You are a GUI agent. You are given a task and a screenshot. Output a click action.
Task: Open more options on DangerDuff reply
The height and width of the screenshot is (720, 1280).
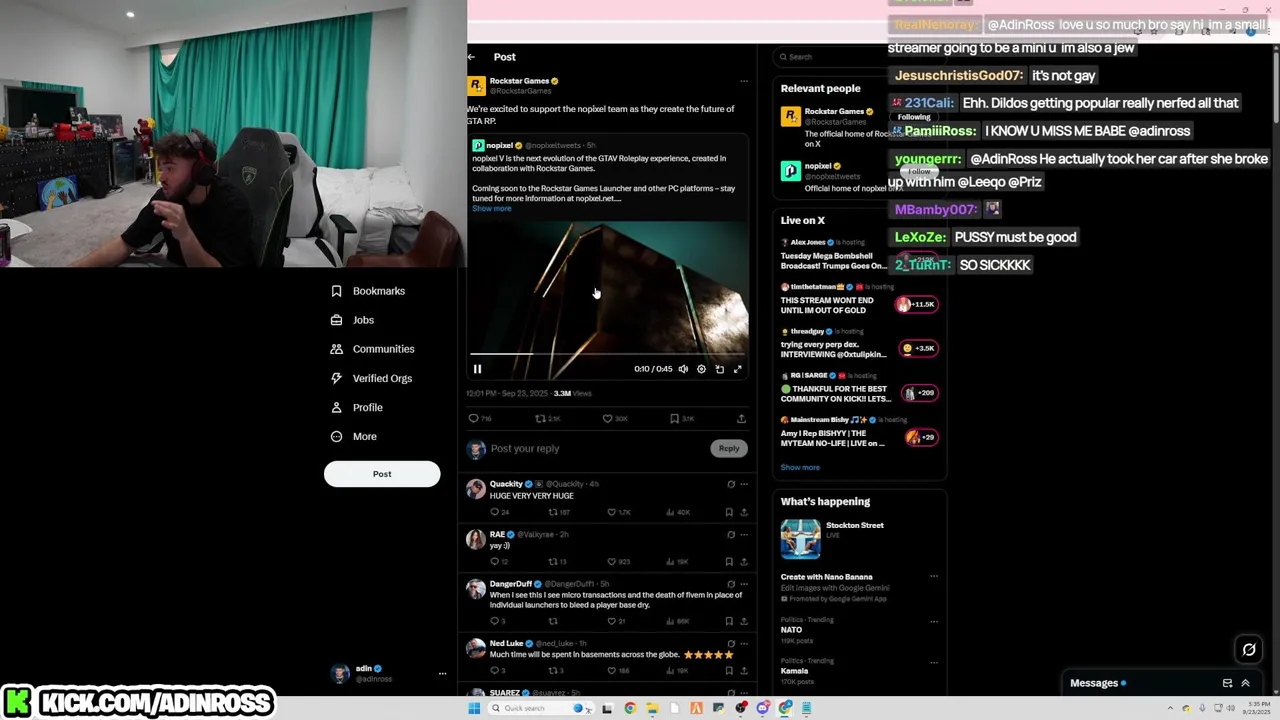(743, 584)
